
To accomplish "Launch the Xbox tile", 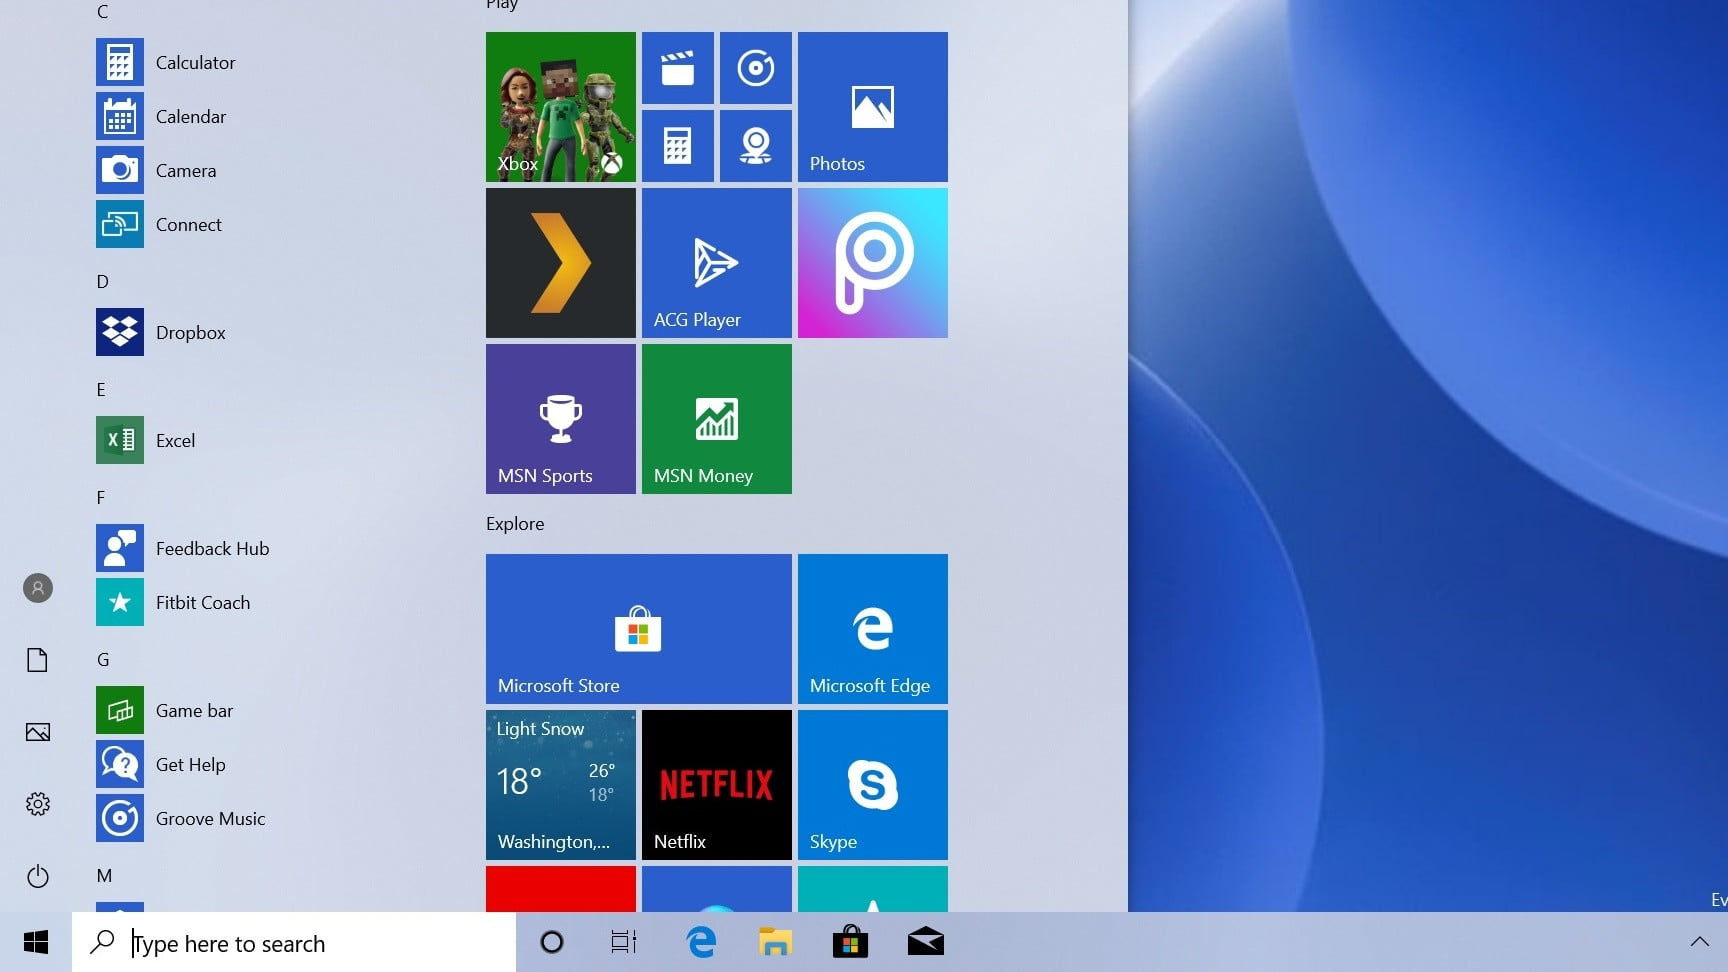I will click(x=560, y=106).
